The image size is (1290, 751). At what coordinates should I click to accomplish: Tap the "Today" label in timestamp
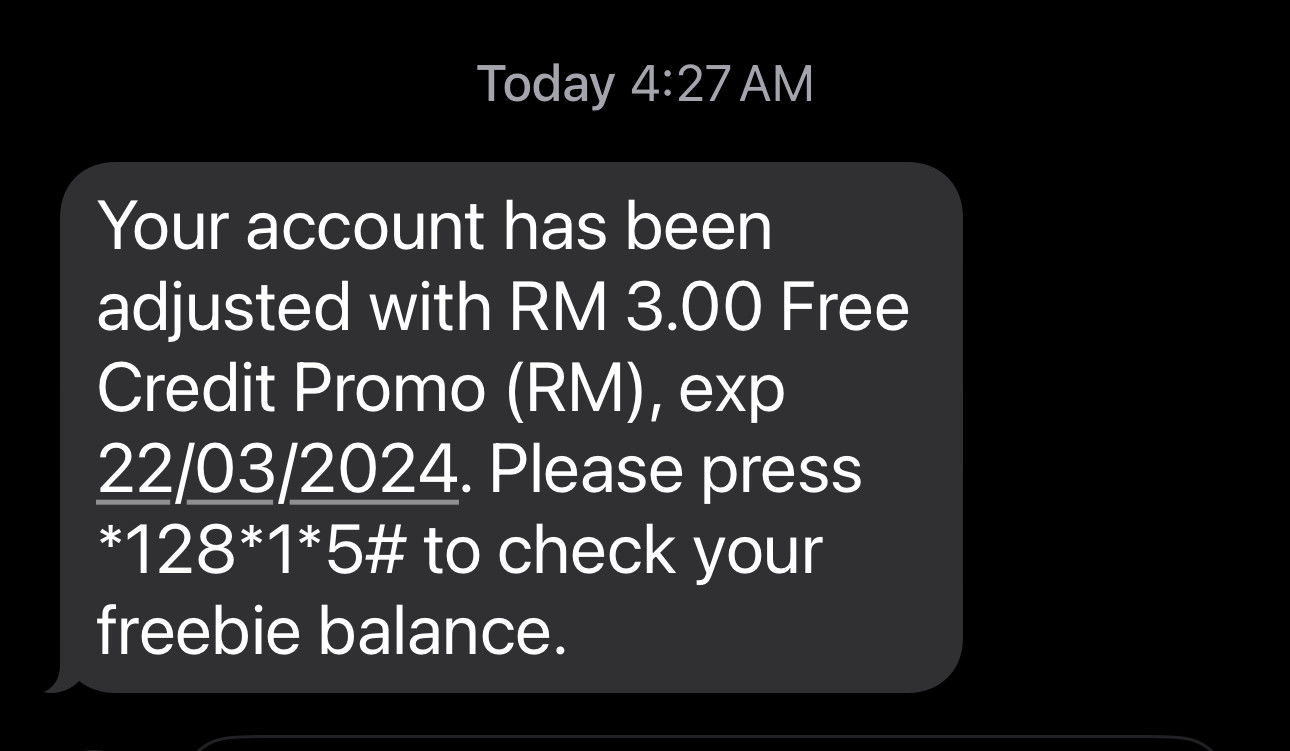point(545,84)
